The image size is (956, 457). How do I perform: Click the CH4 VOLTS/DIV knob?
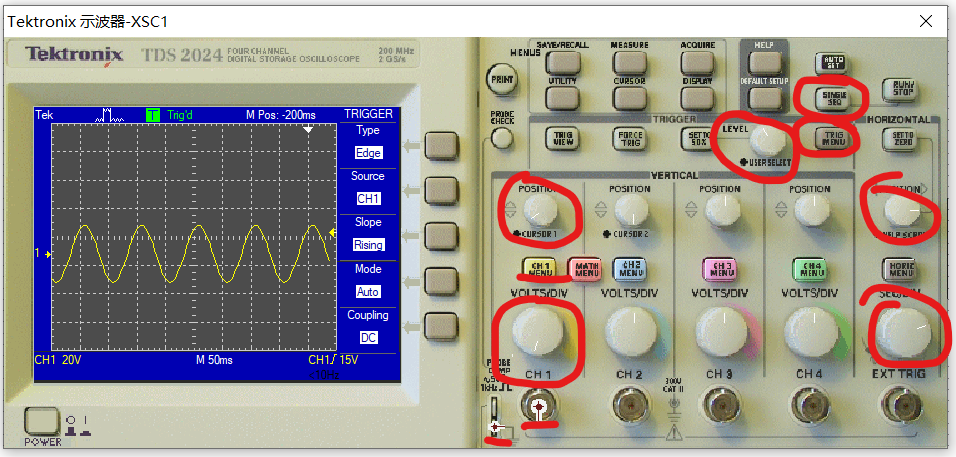(811, 333)
